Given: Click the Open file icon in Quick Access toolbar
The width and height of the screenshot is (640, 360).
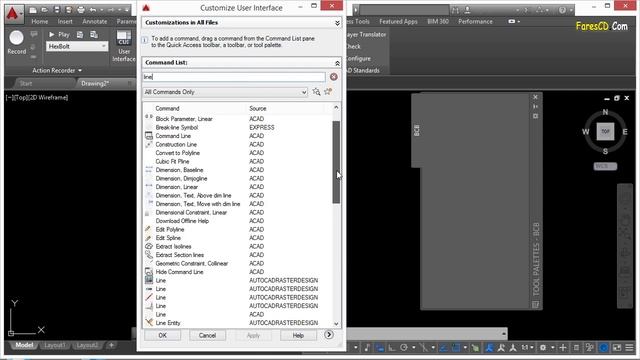Looking at the screenshot, I should point(45,10).
